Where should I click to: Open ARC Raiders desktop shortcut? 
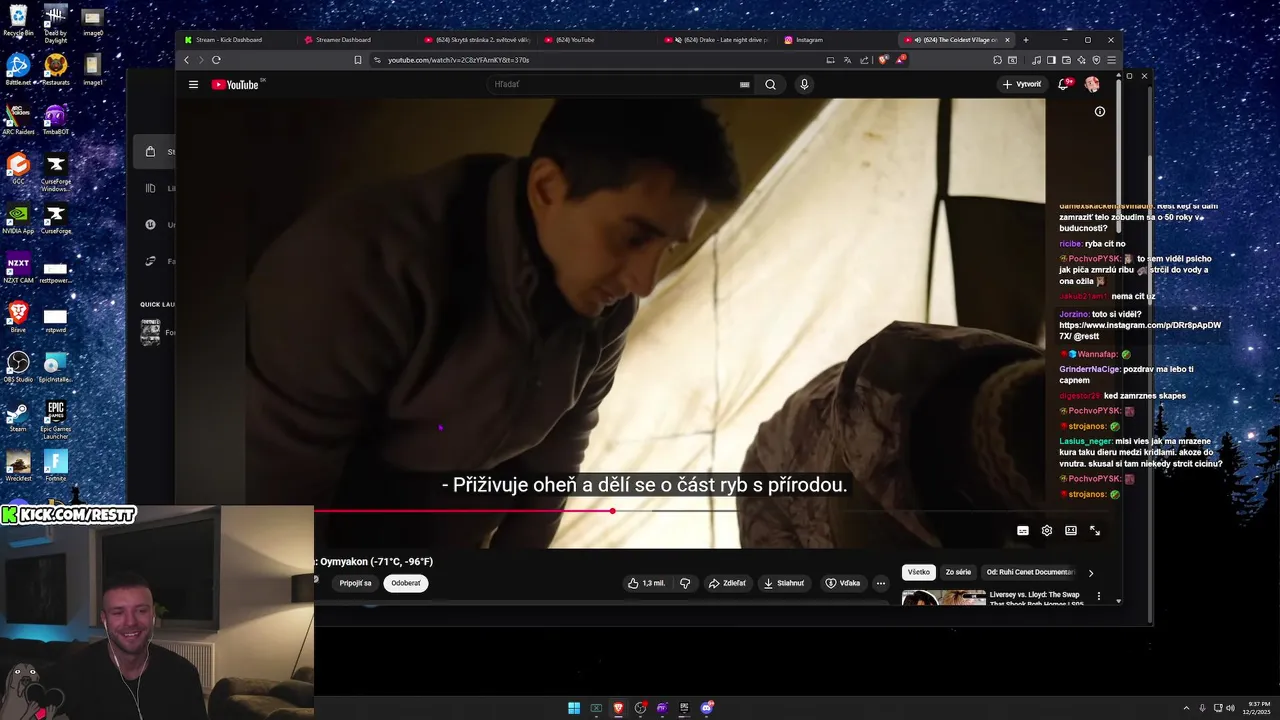click(18, 119)
